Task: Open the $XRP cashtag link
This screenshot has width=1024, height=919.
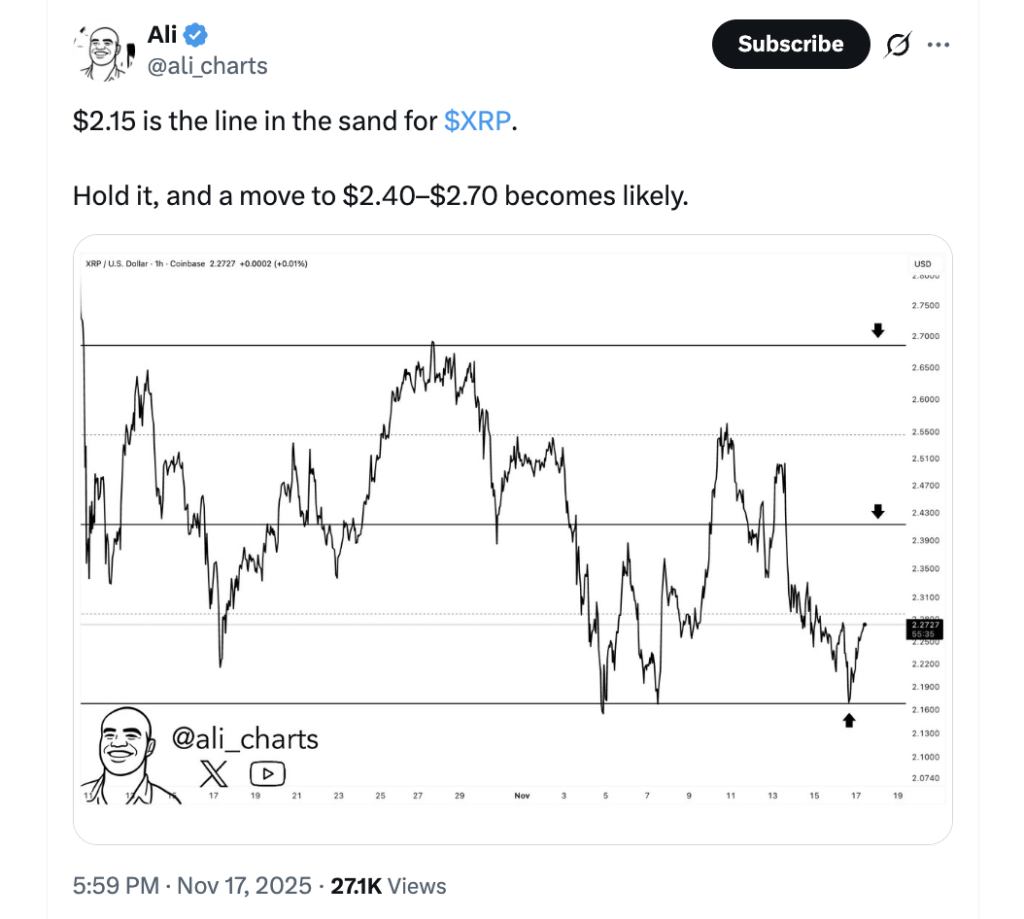Action: 476,122
